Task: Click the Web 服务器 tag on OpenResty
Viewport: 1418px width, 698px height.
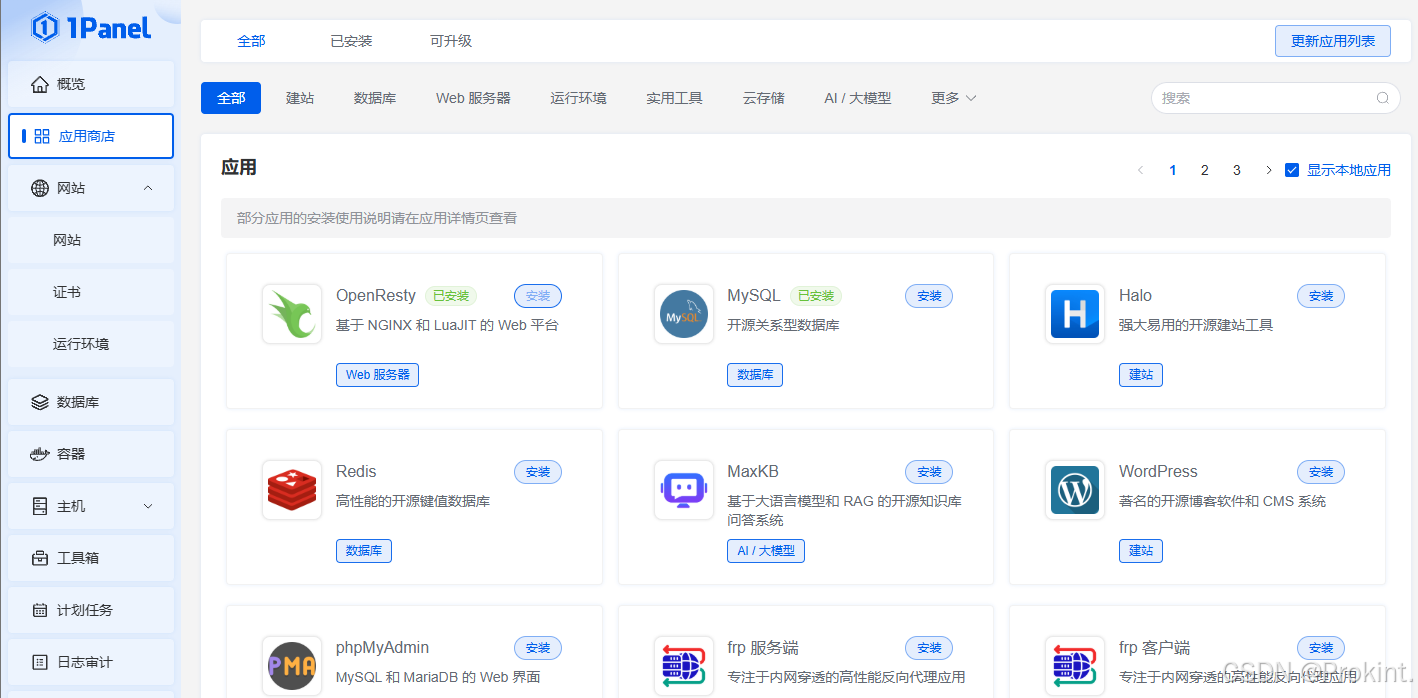Action: [x=377, y=375]
